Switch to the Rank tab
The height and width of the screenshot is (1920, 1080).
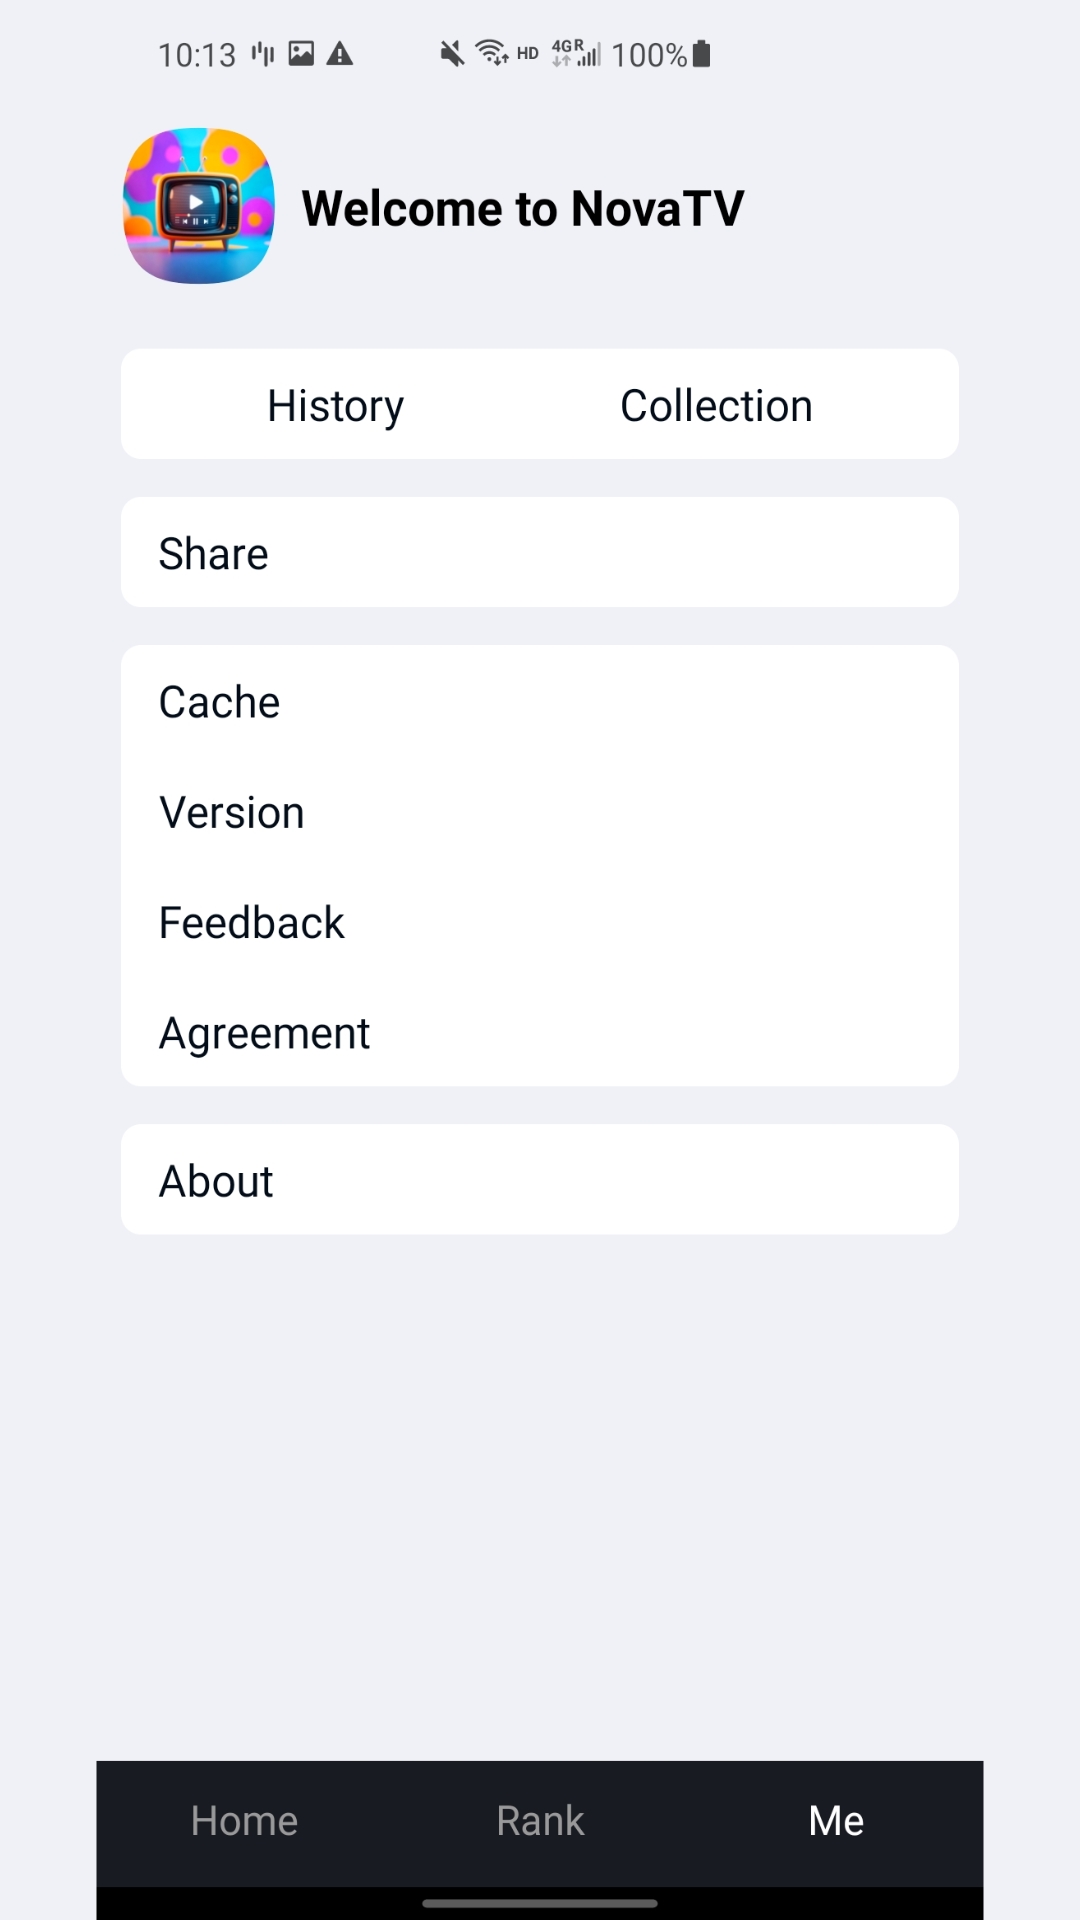[x=540, y=1821]
